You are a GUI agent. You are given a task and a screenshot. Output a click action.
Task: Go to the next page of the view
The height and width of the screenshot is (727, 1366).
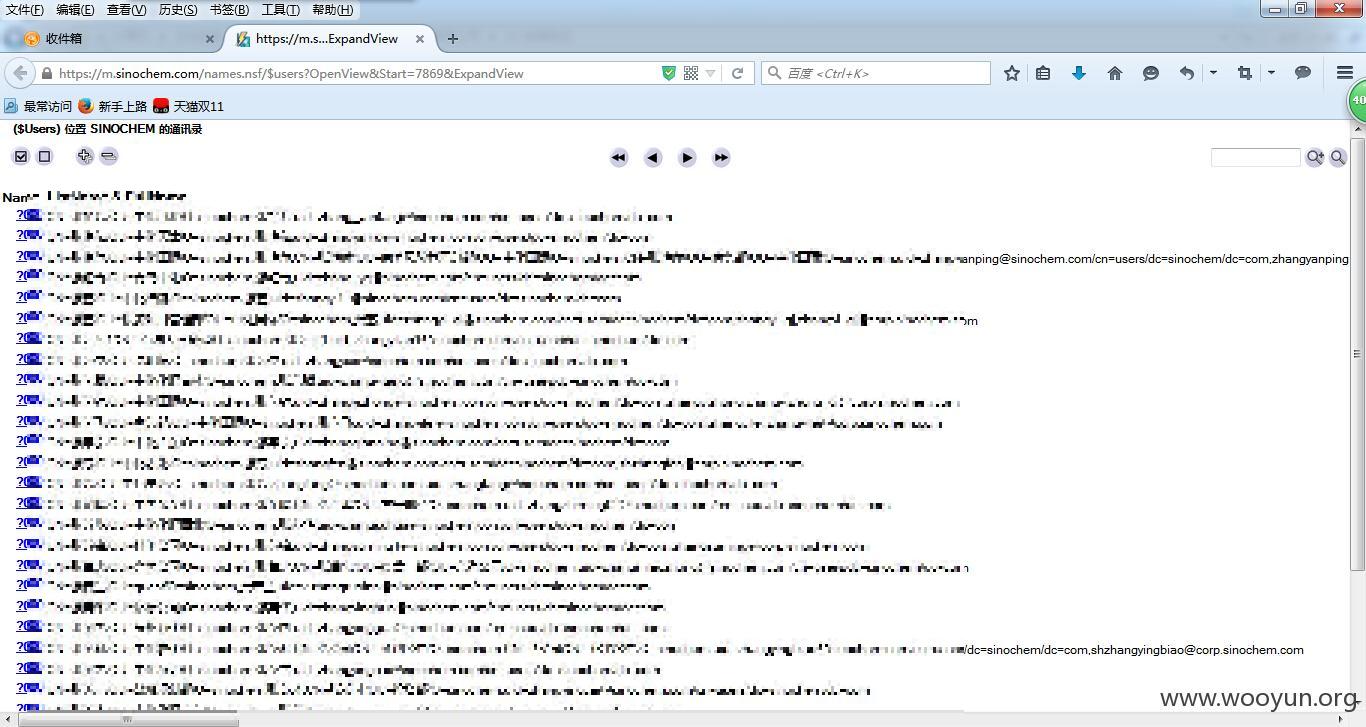point(687,157)
